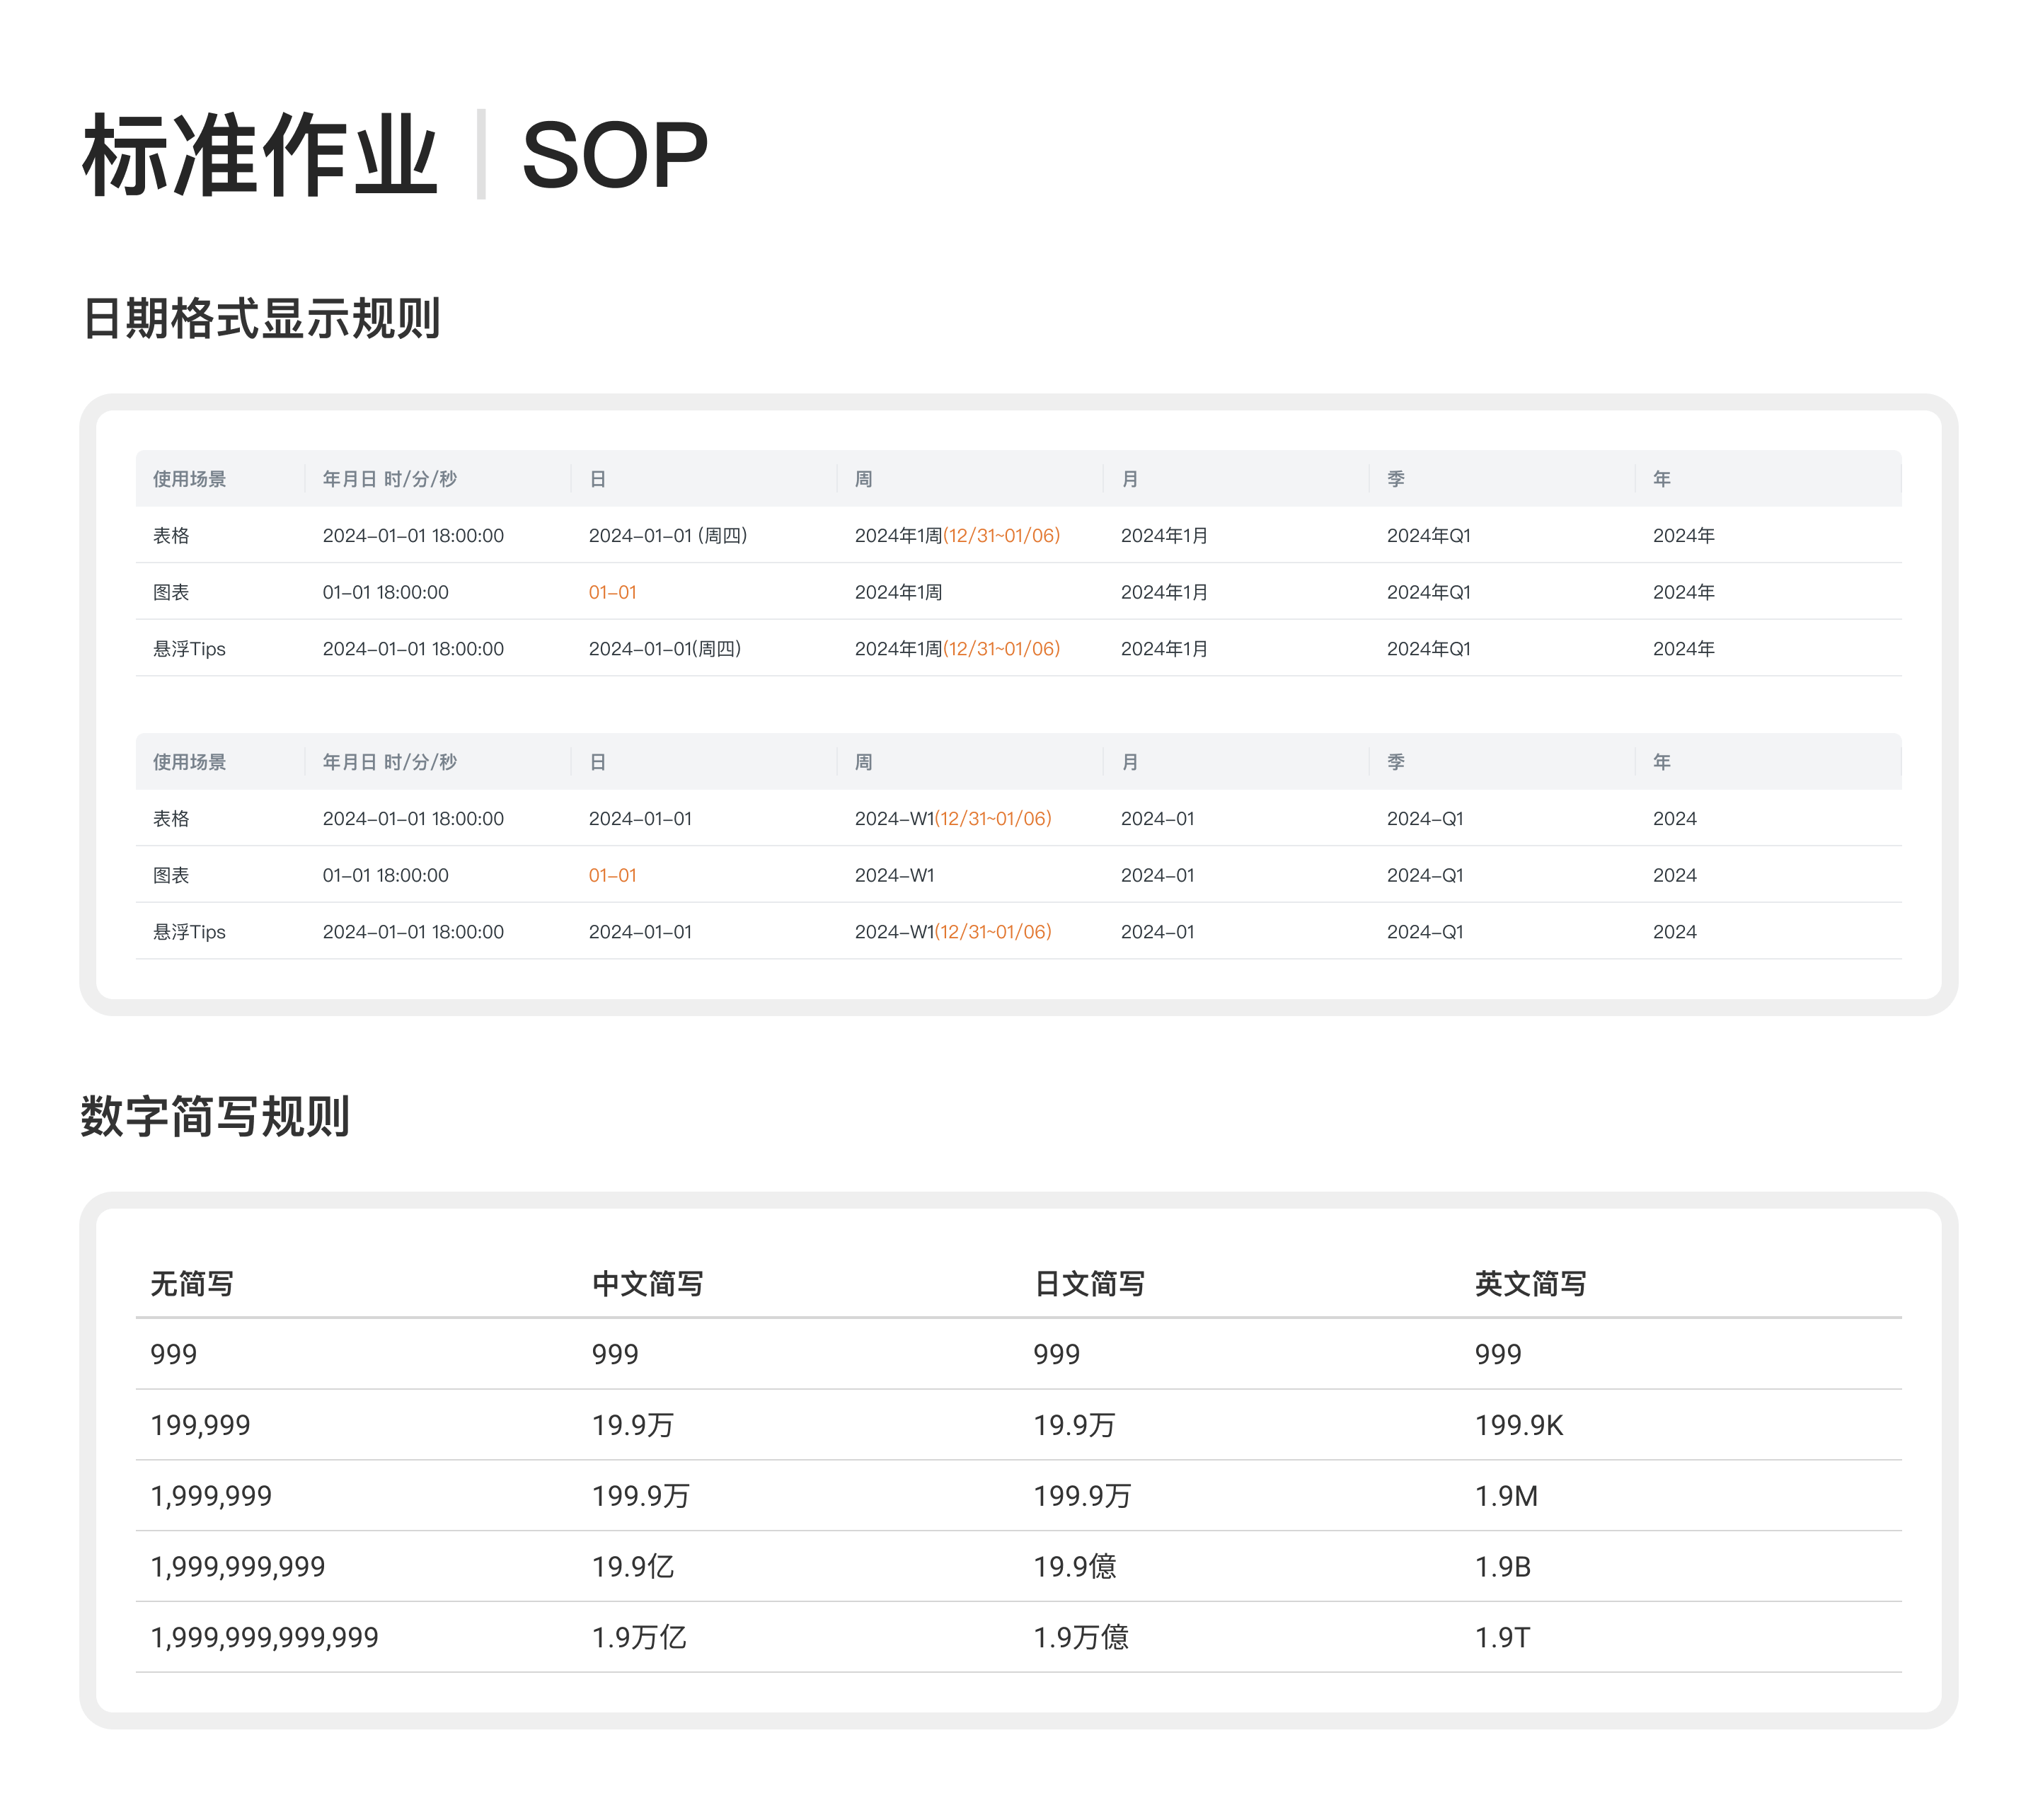Image resolution: width=2038 pixels, height=1820 pixels.
Task: Click the 199.9K cell
Action: click(1518, 1425)
